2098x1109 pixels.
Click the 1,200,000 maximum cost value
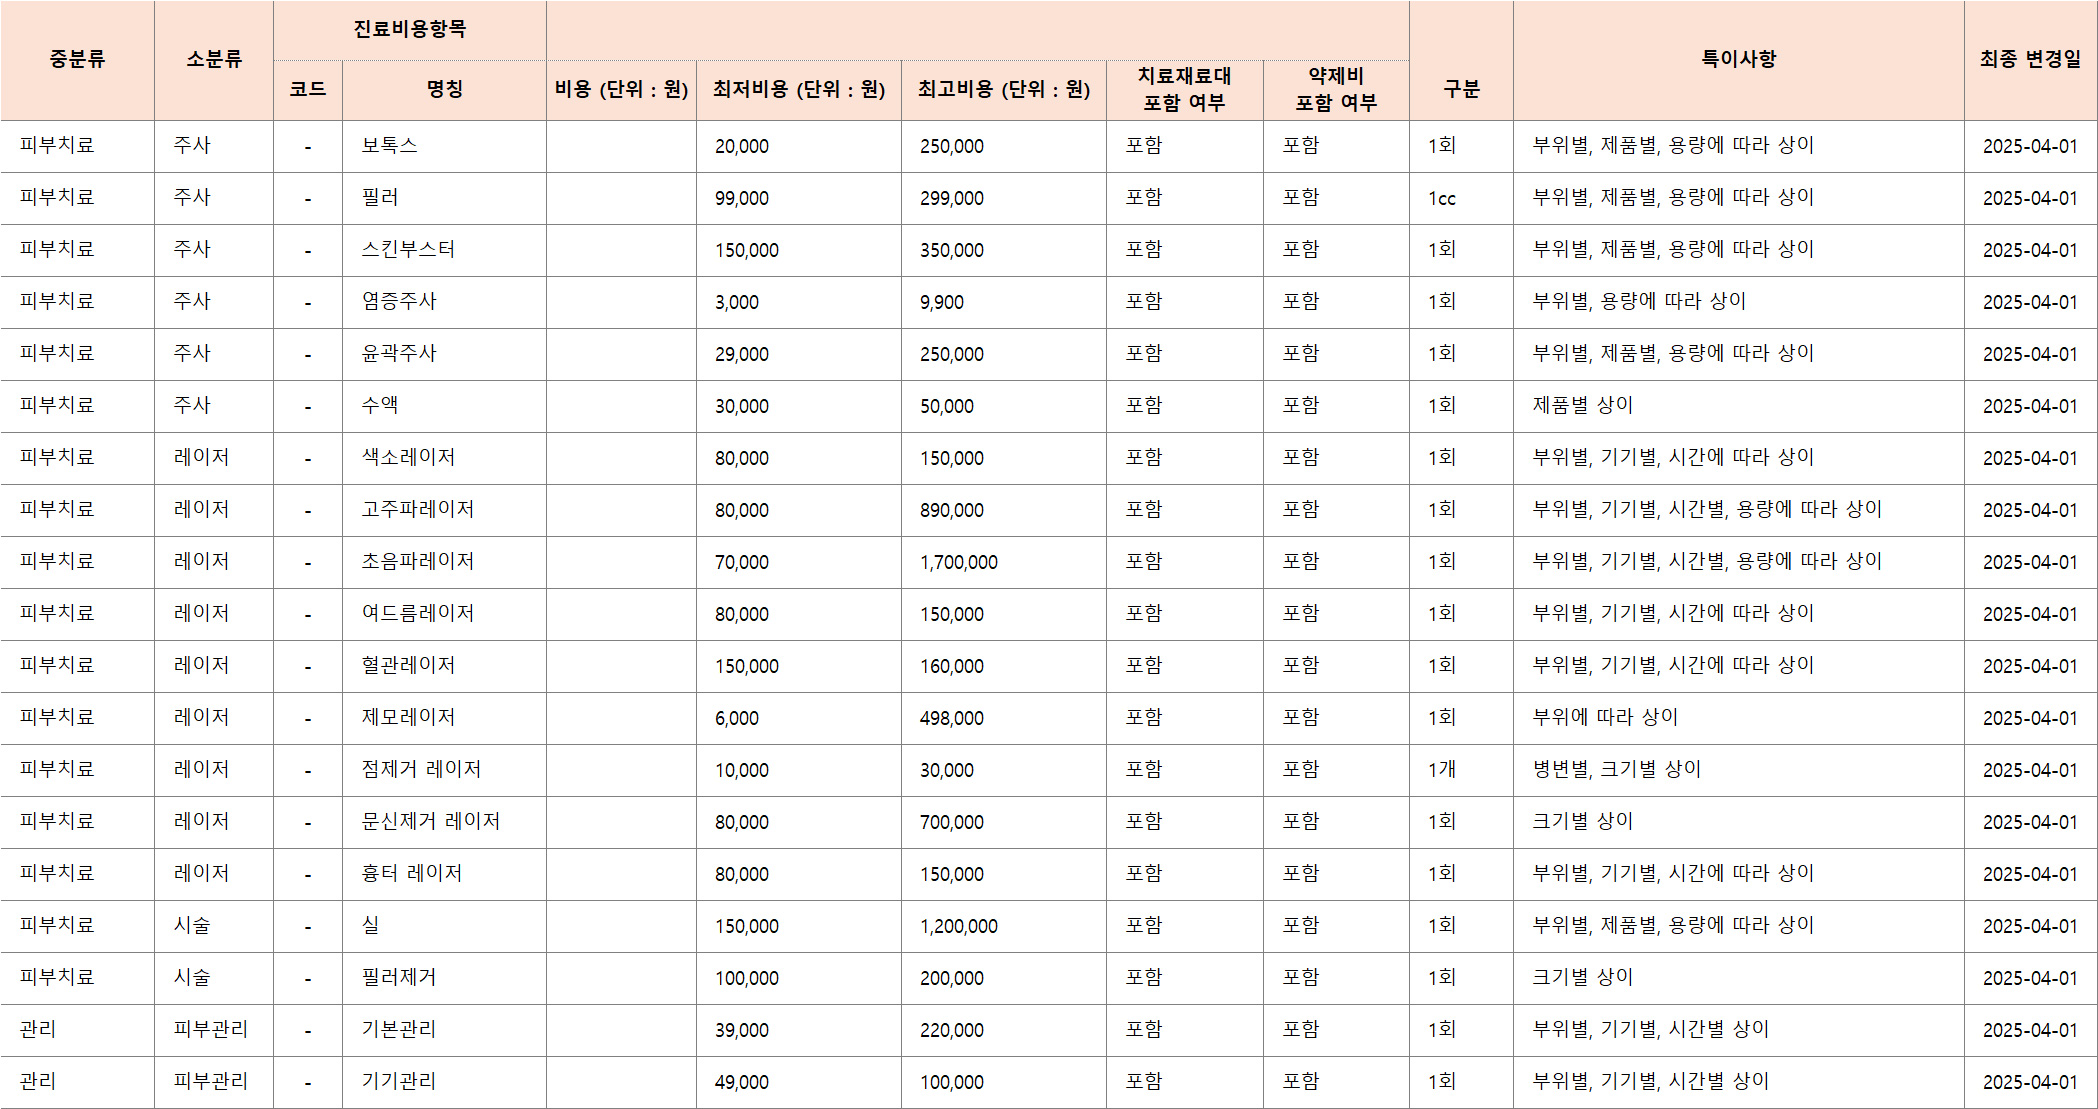pyautogui.click(x=959, y=926)
